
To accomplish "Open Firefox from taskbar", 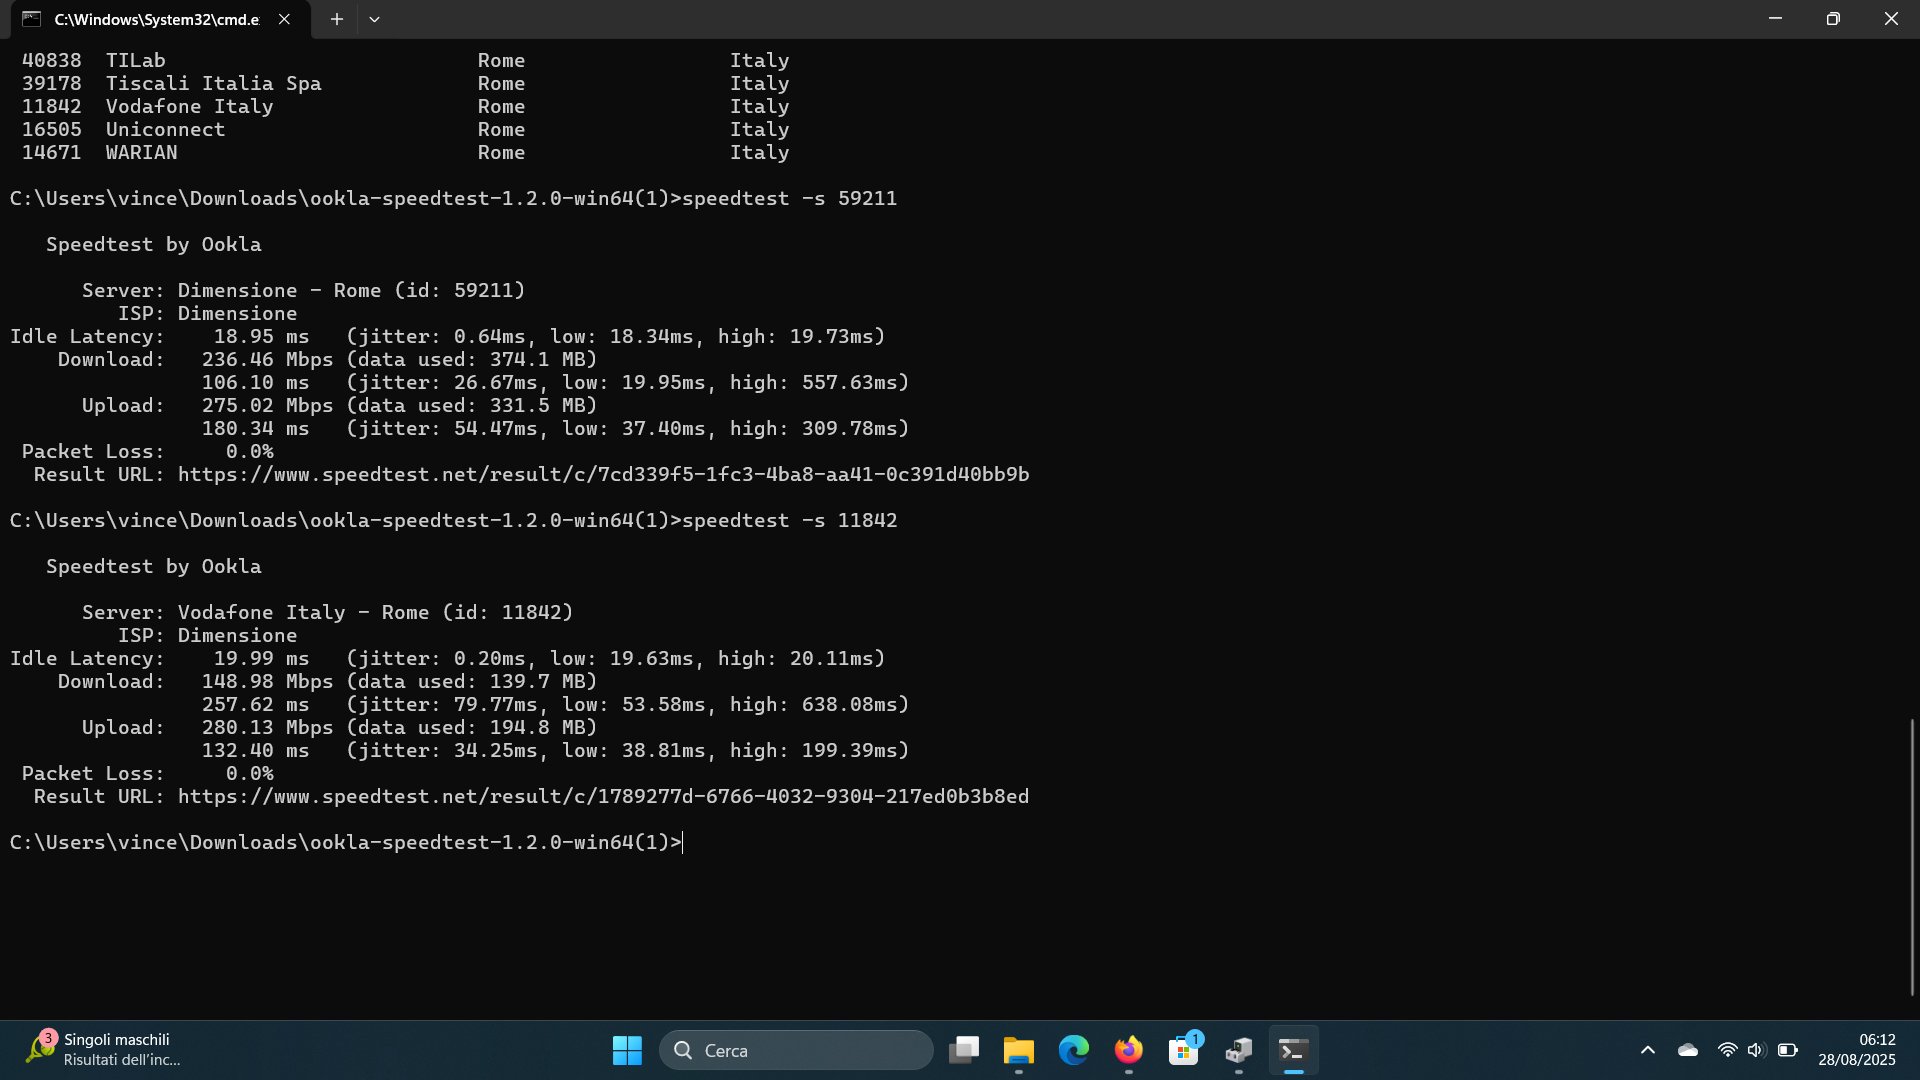I will [x=1129, y=1050].
